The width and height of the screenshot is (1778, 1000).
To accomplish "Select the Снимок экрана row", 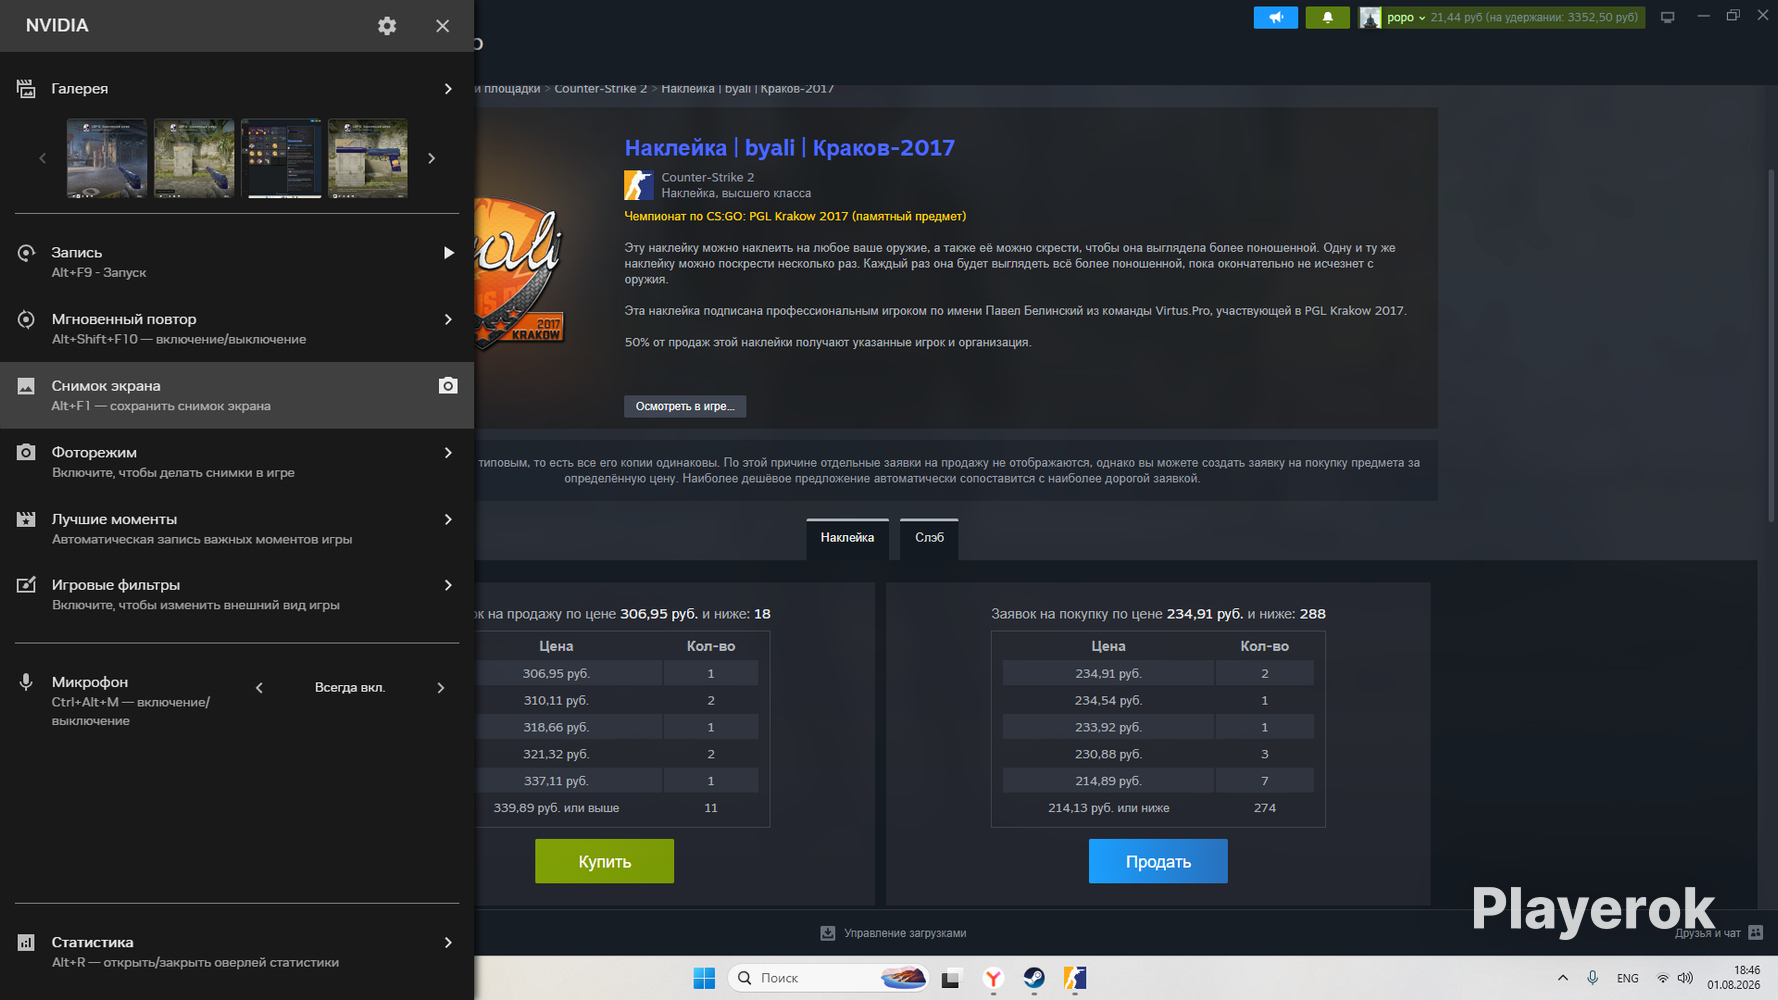I will [x=237, y=395].
